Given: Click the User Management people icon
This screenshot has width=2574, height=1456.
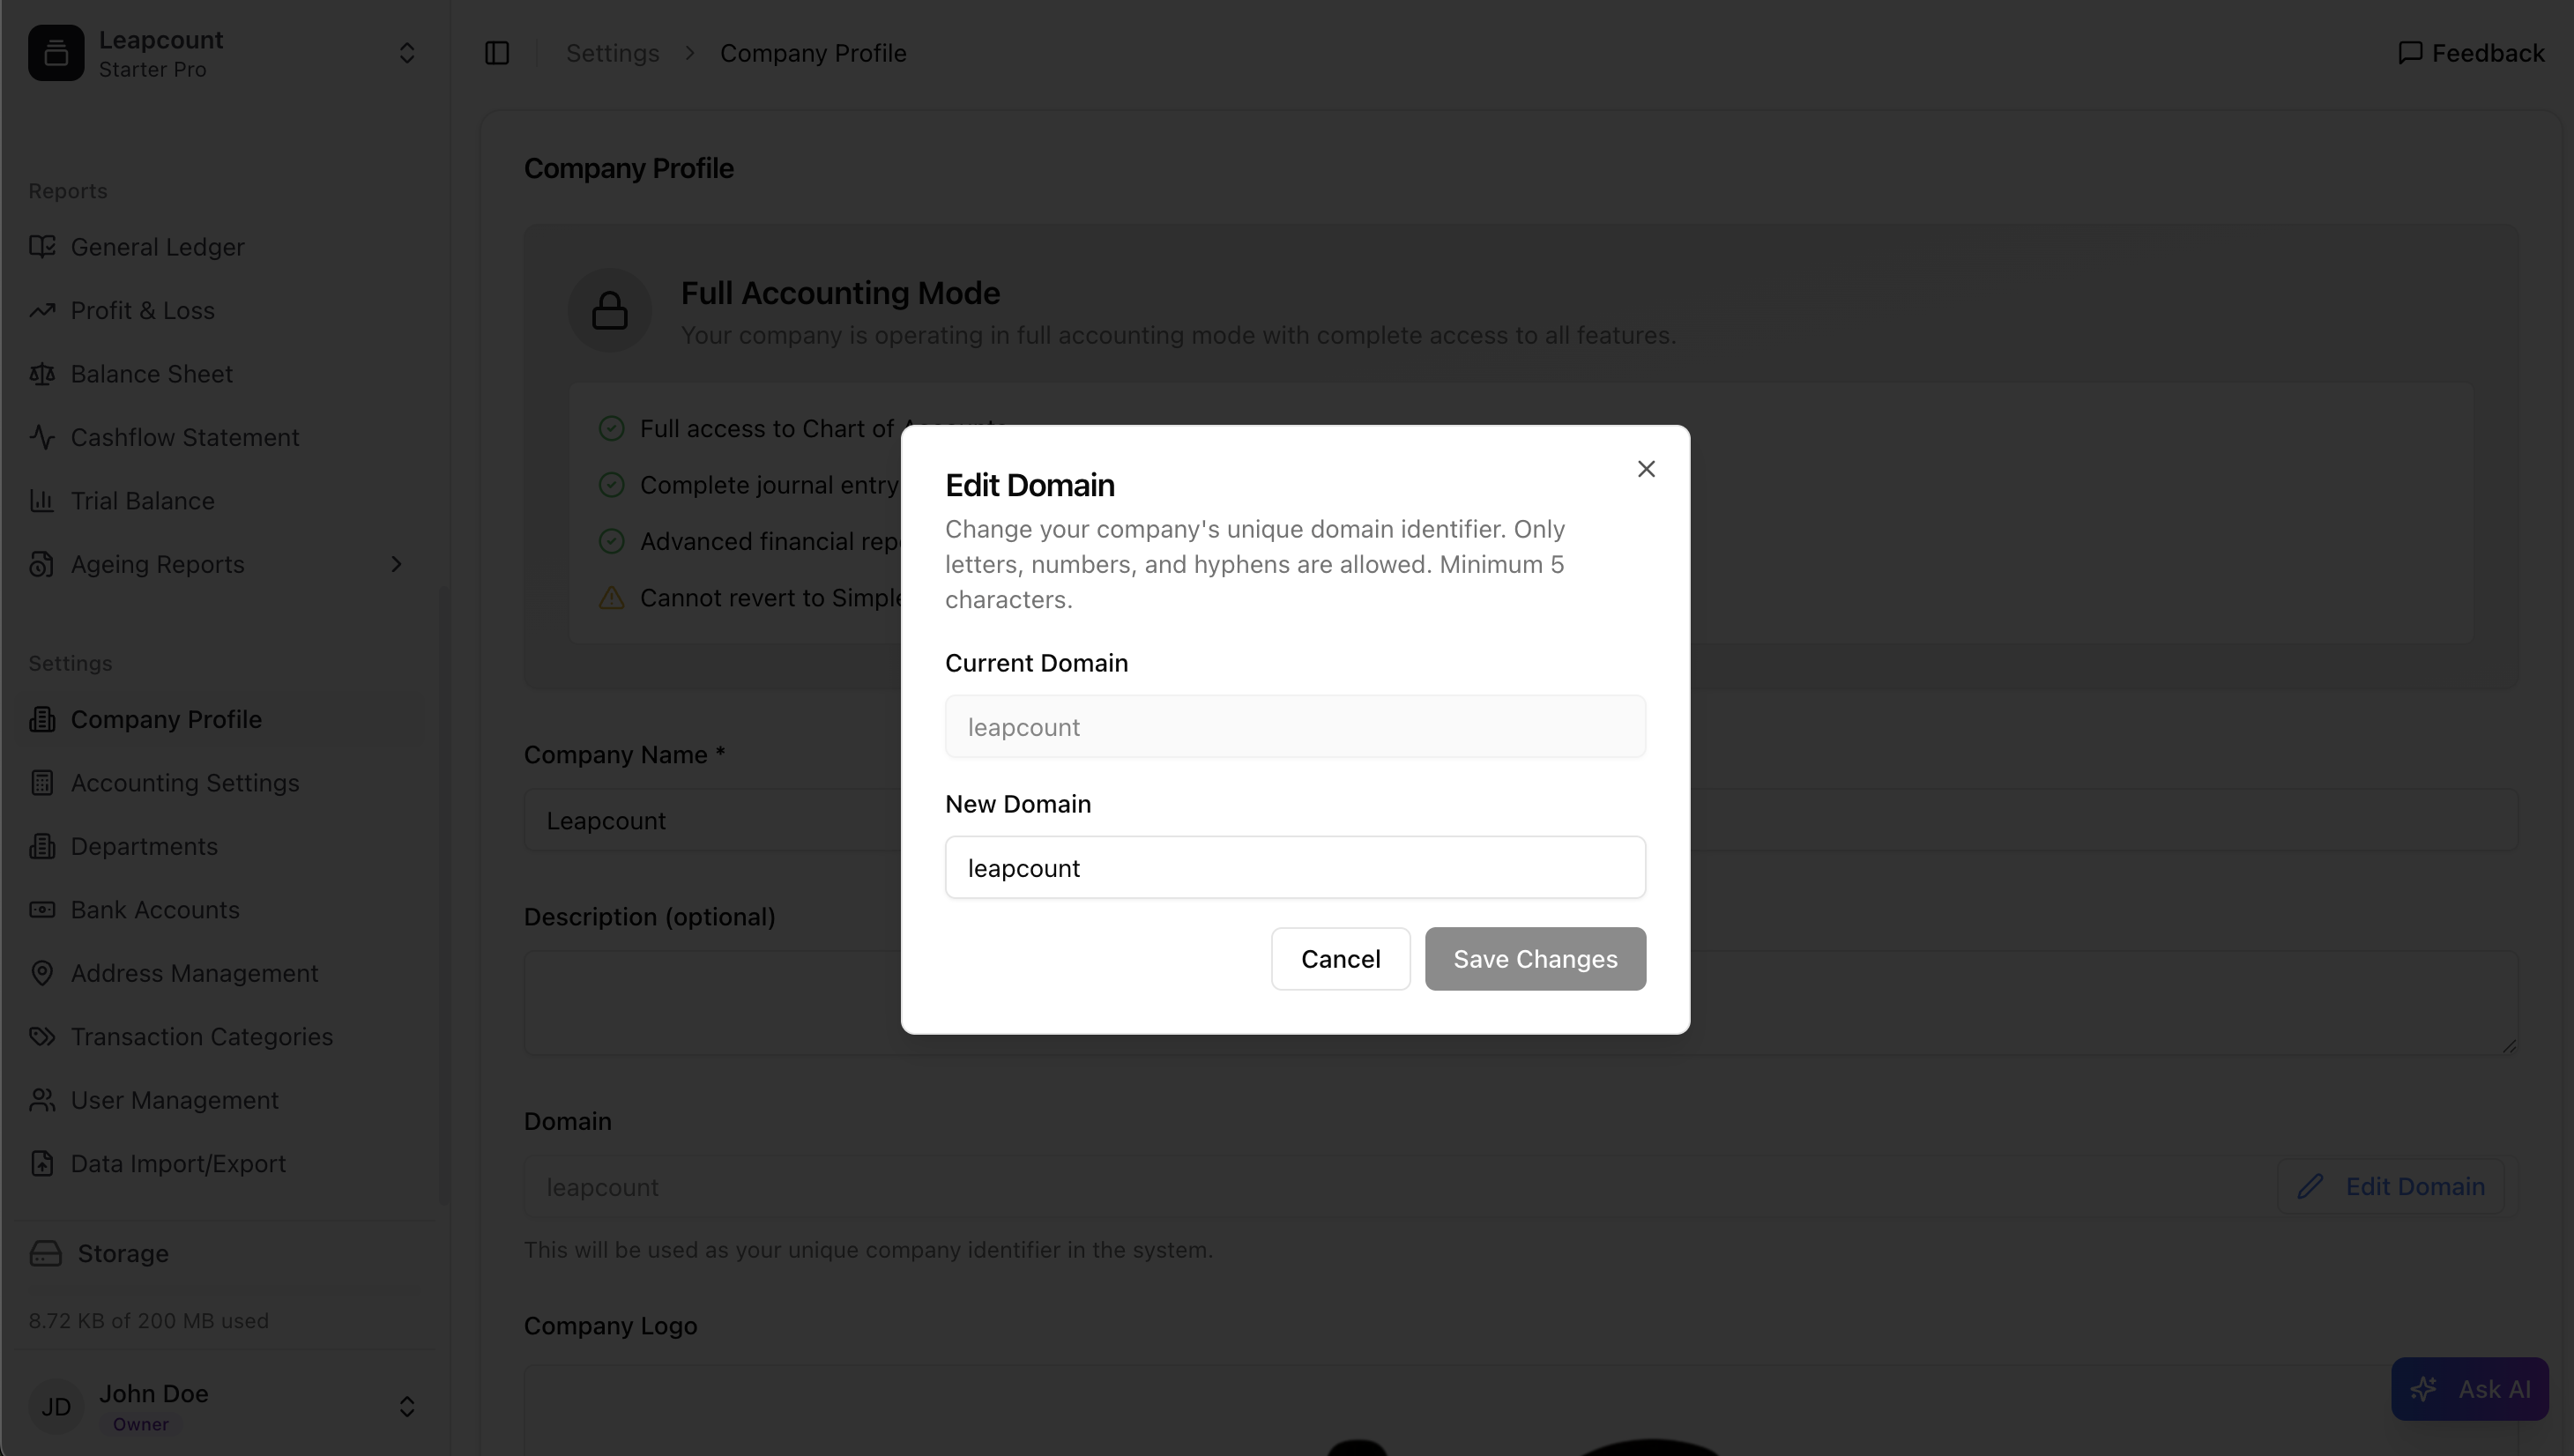Looking at the screenshot, I should pos(42,1100).
